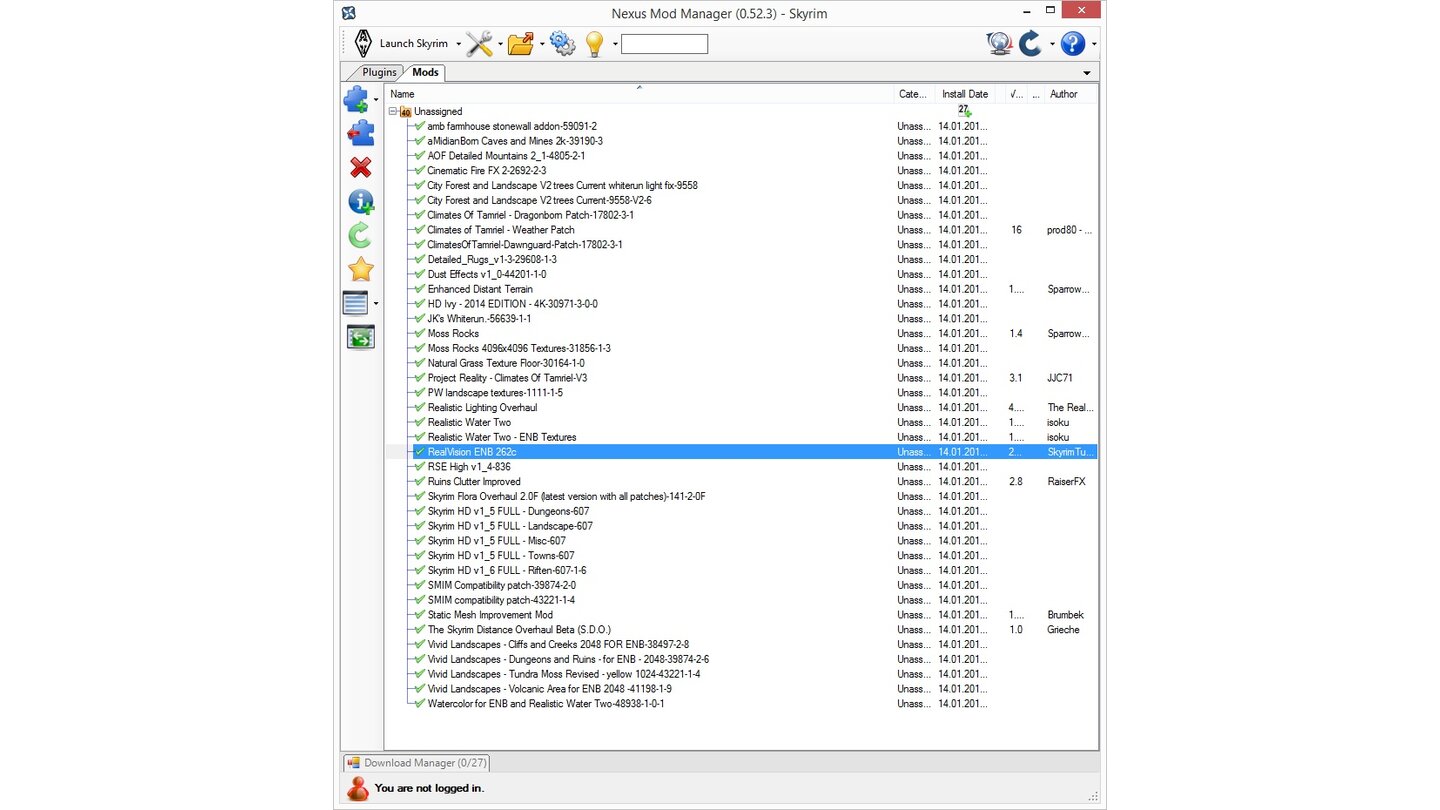Toggle checkmark of Realistic Lighting Overhaul
The image size is (1440, 810).
click(420, 407)
